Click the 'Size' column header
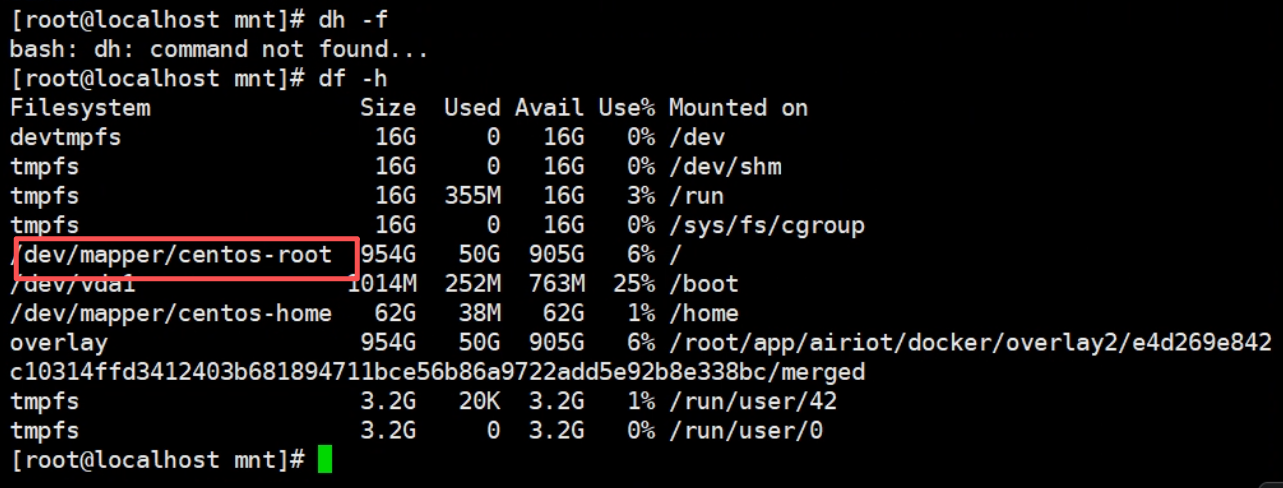 click(x=388, y=107)
